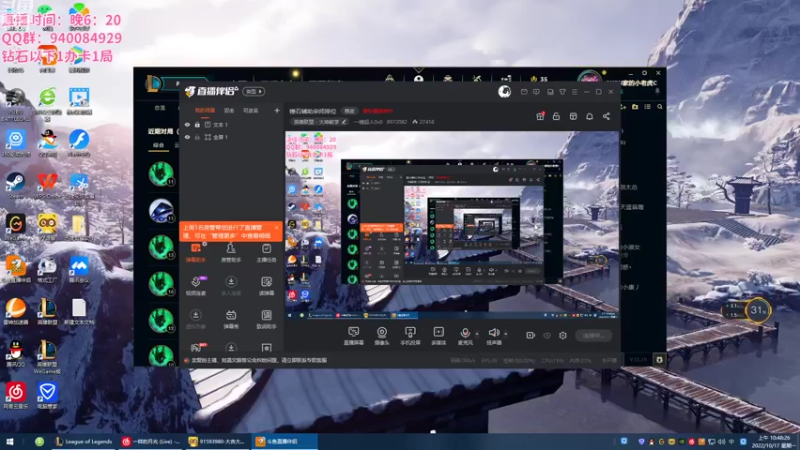The image size is (800, 450).
Task: Hide the 文本 1 source layer
Action: (187, 124)
